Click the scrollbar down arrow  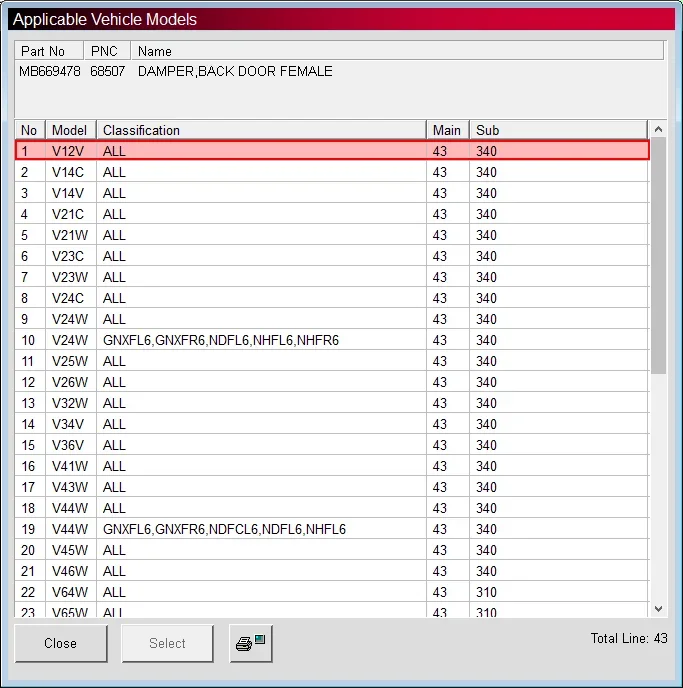pos(658,609)
